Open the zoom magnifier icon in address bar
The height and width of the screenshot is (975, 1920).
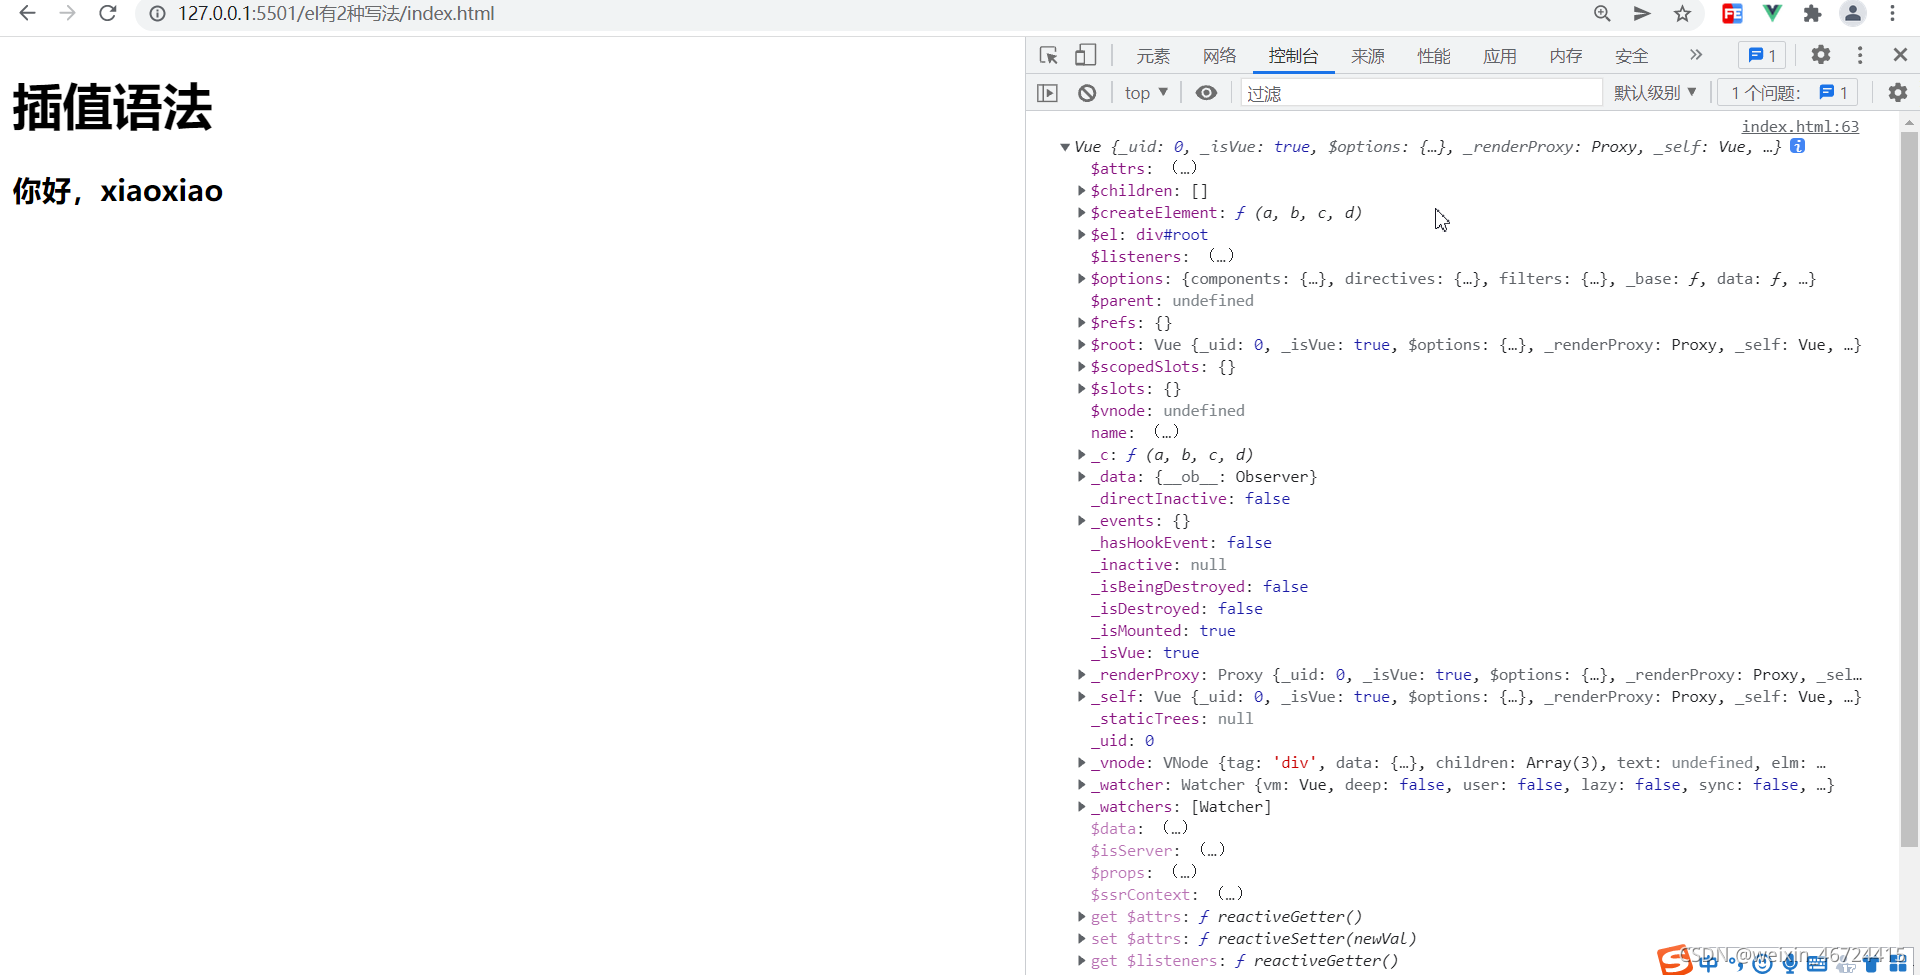coord(1602,13)
